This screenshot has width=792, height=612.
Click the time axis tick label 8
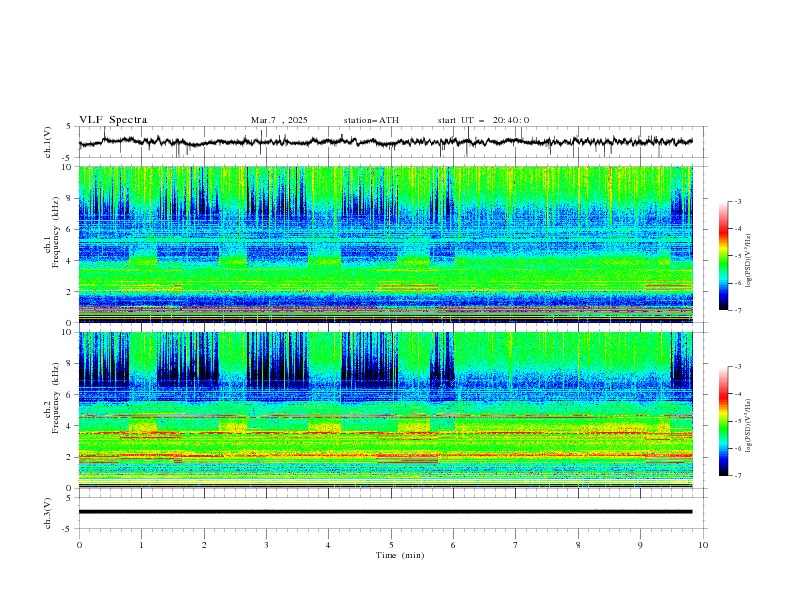tap(578, 545)
